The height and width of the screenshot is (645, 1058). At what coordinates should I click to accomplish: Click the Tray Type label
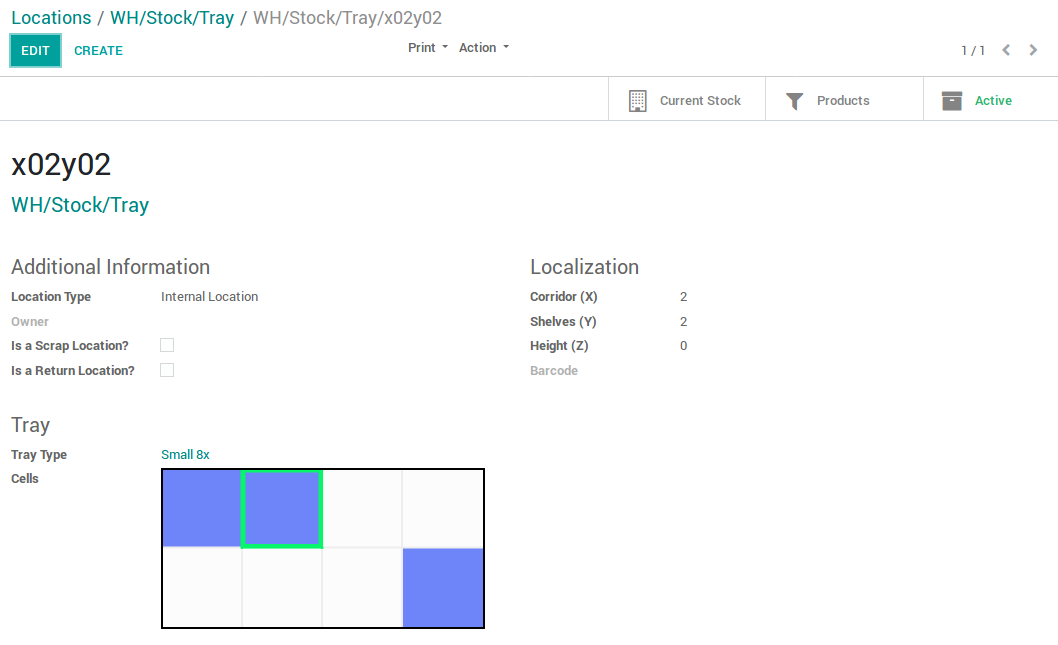point(38,455)
